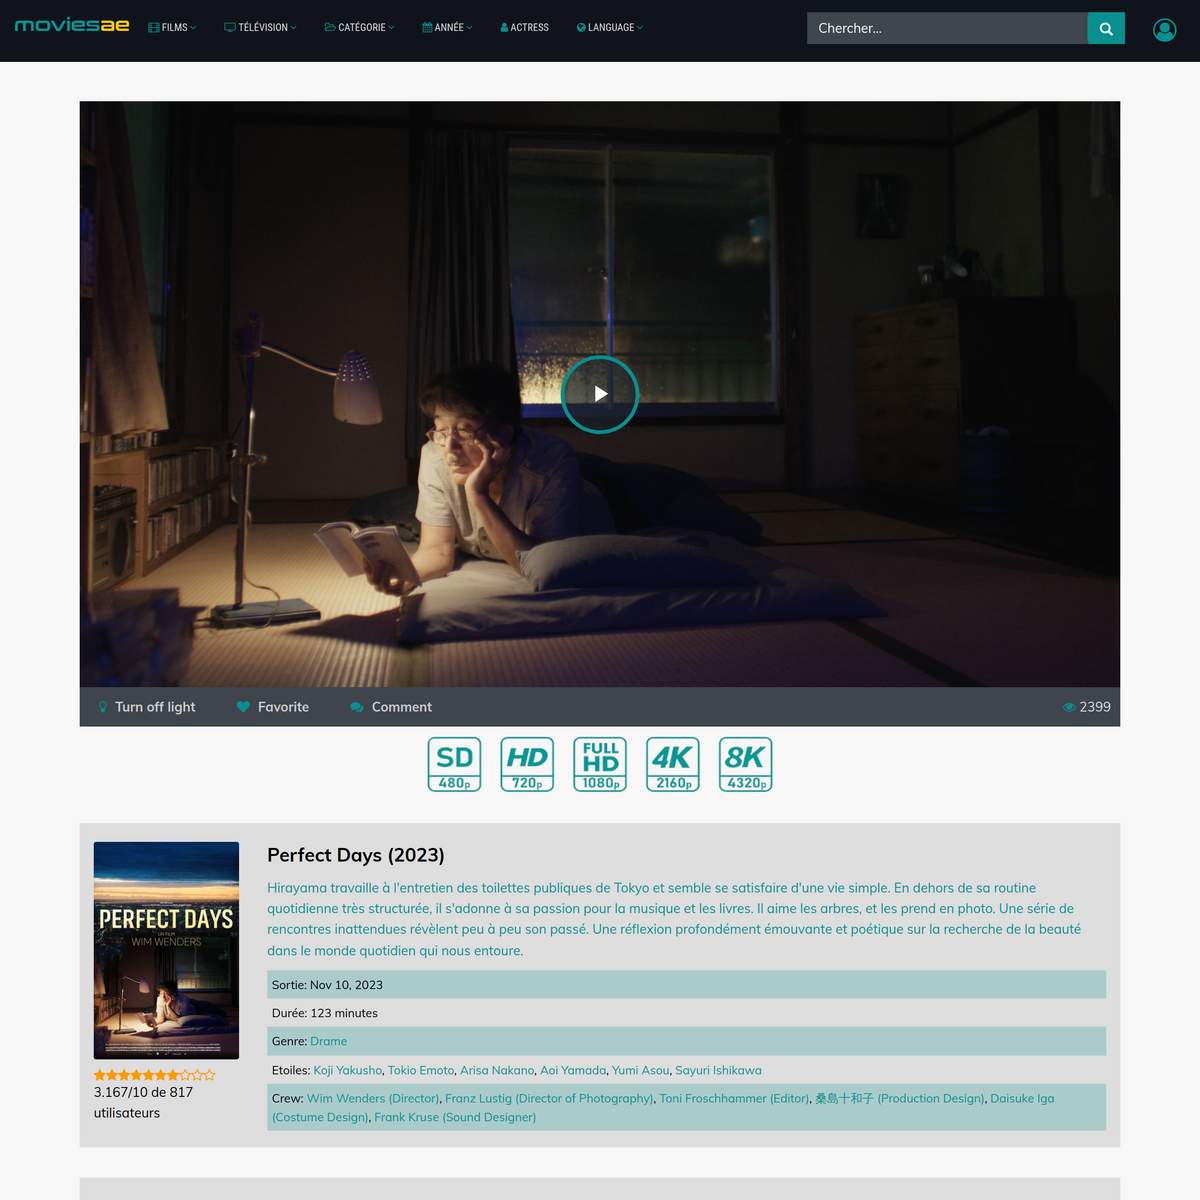The width and height of the screenshot is (1200, 1200).
Task: Add movie to Favorite
Action: coord(273,707)
